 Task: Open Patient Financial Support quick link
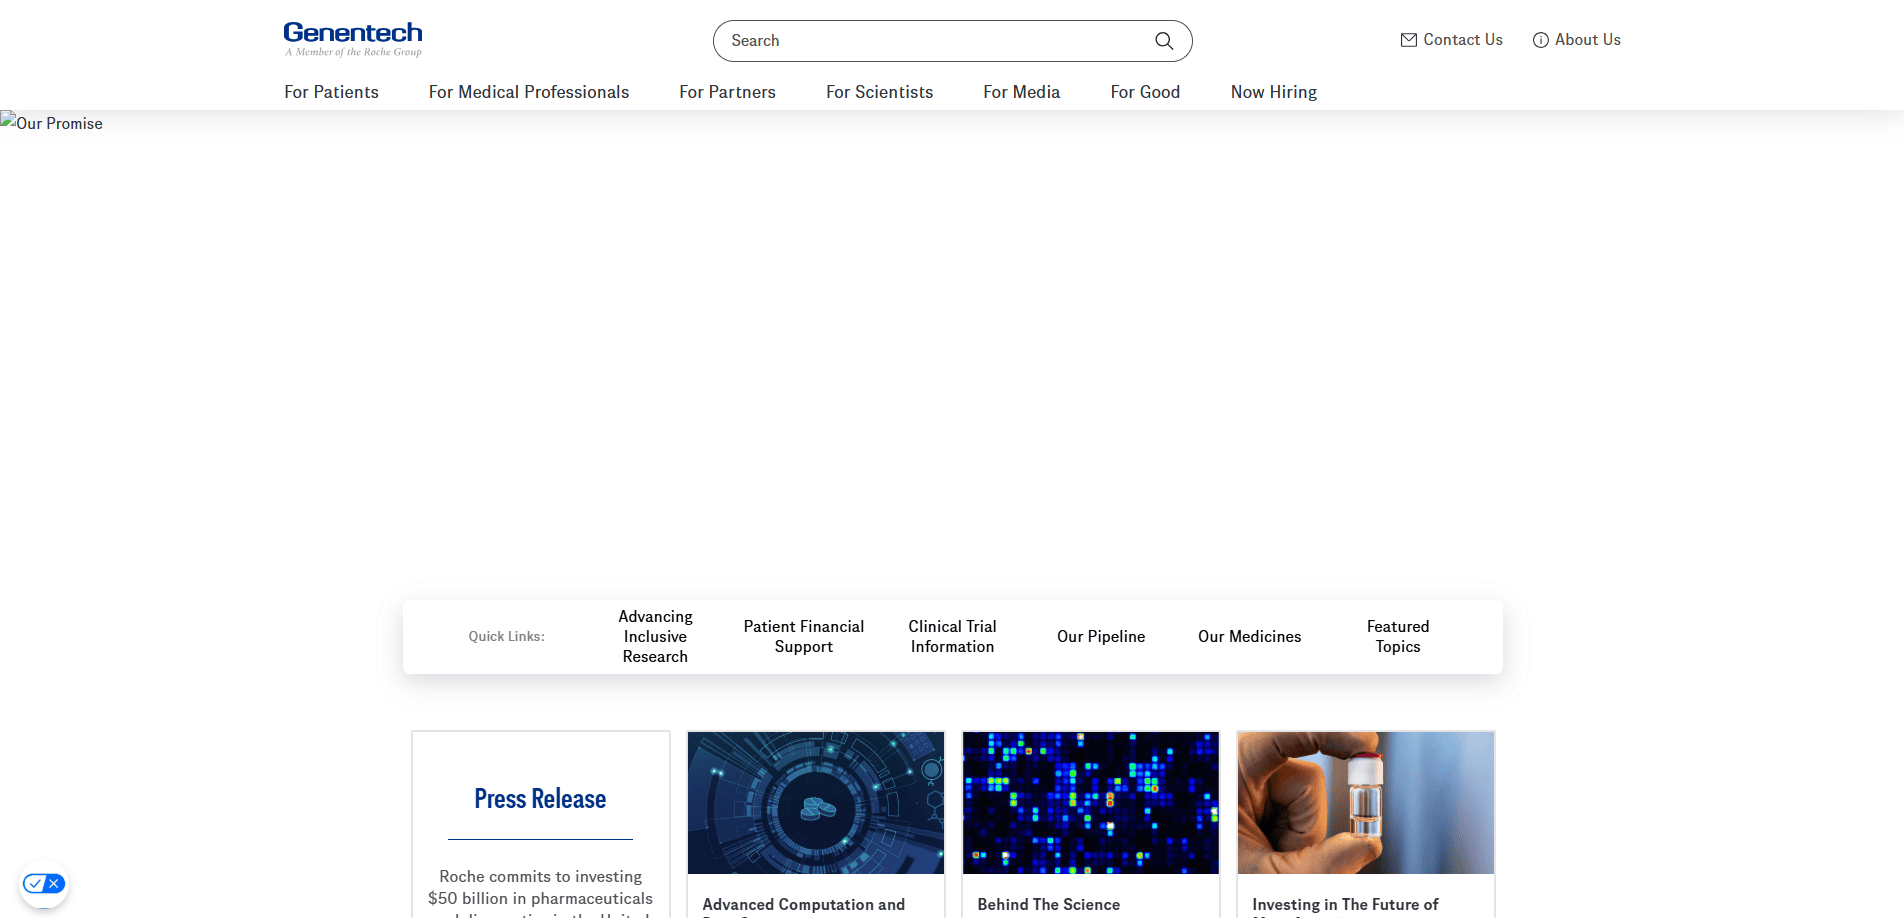(x=803, y=636)
